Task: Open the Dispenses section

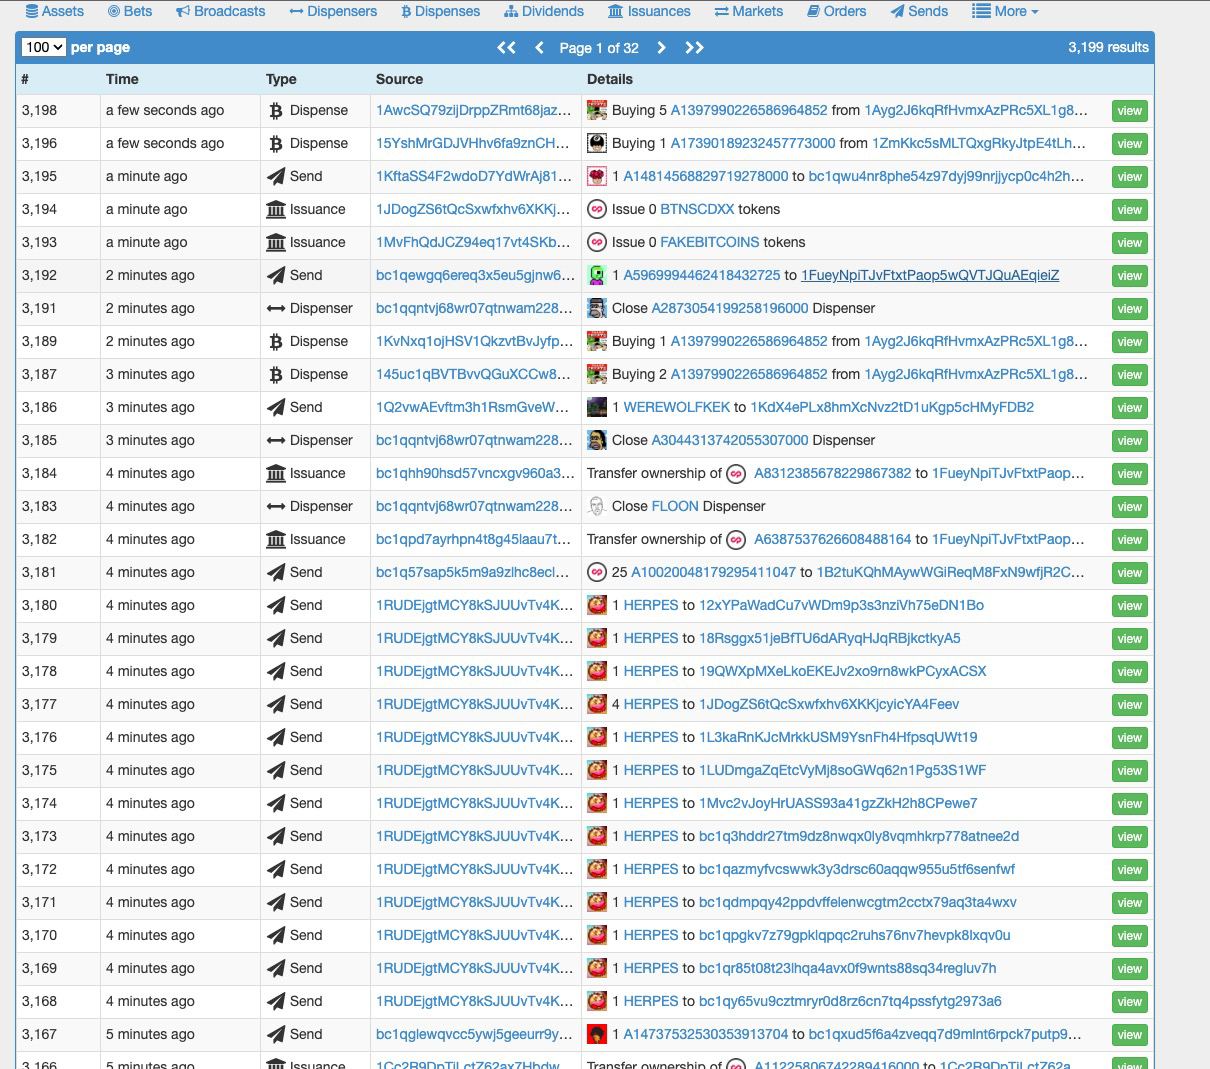Action: point(440,11)
